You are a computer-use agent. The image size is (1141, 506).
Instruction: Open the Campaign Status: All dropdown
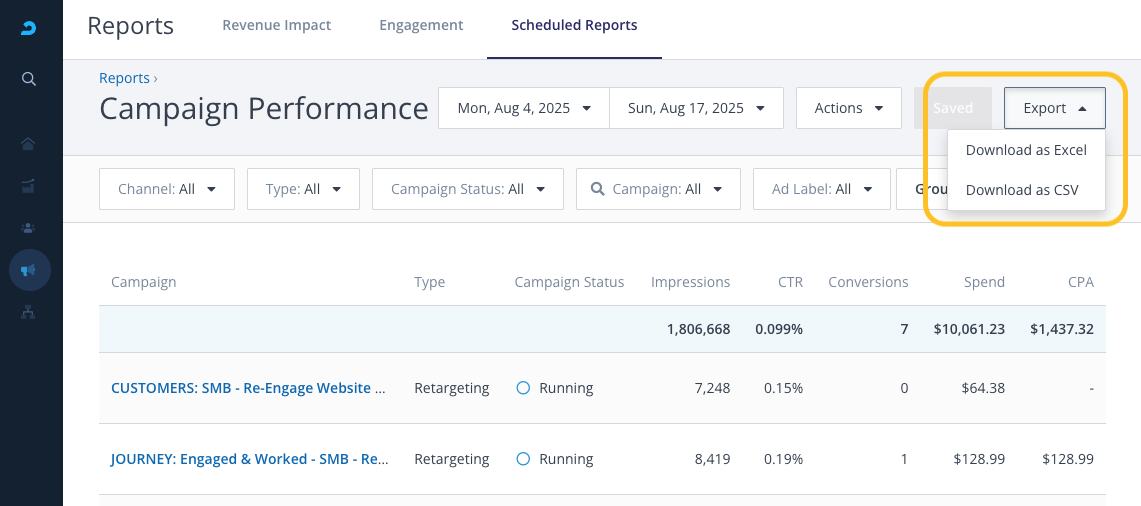[468, 189]
